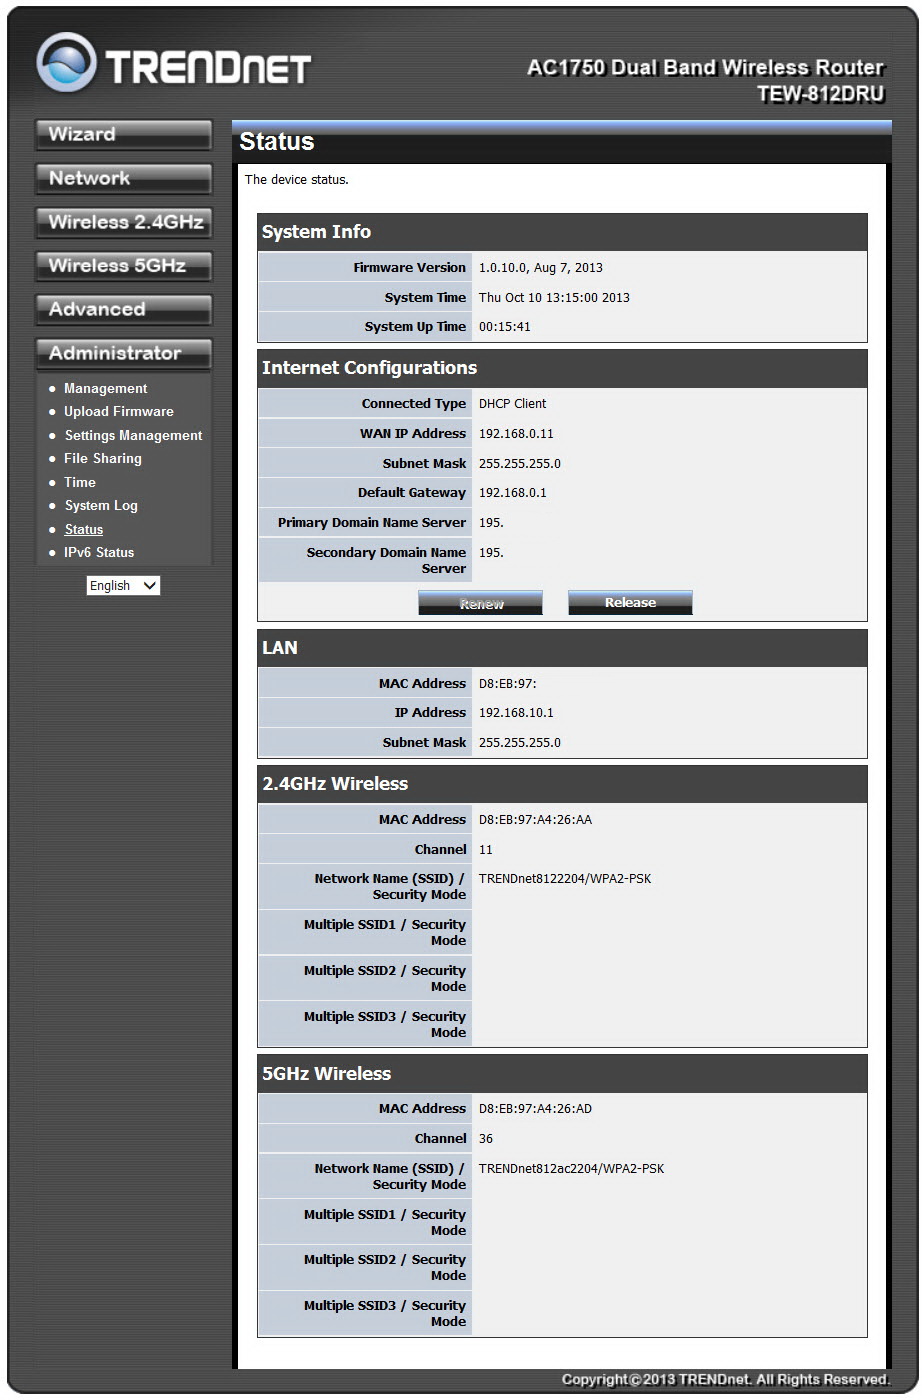
Task: Open the Time settings link
Action: 80,482
